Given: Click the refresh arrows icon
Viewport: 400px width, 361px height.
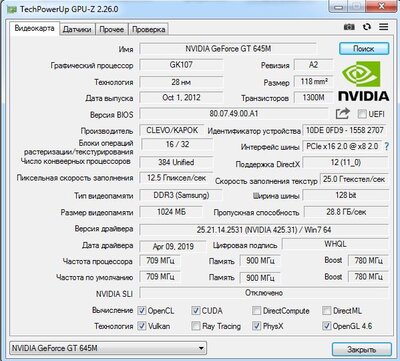Looking at the screenshot, I should coord(367,27).
